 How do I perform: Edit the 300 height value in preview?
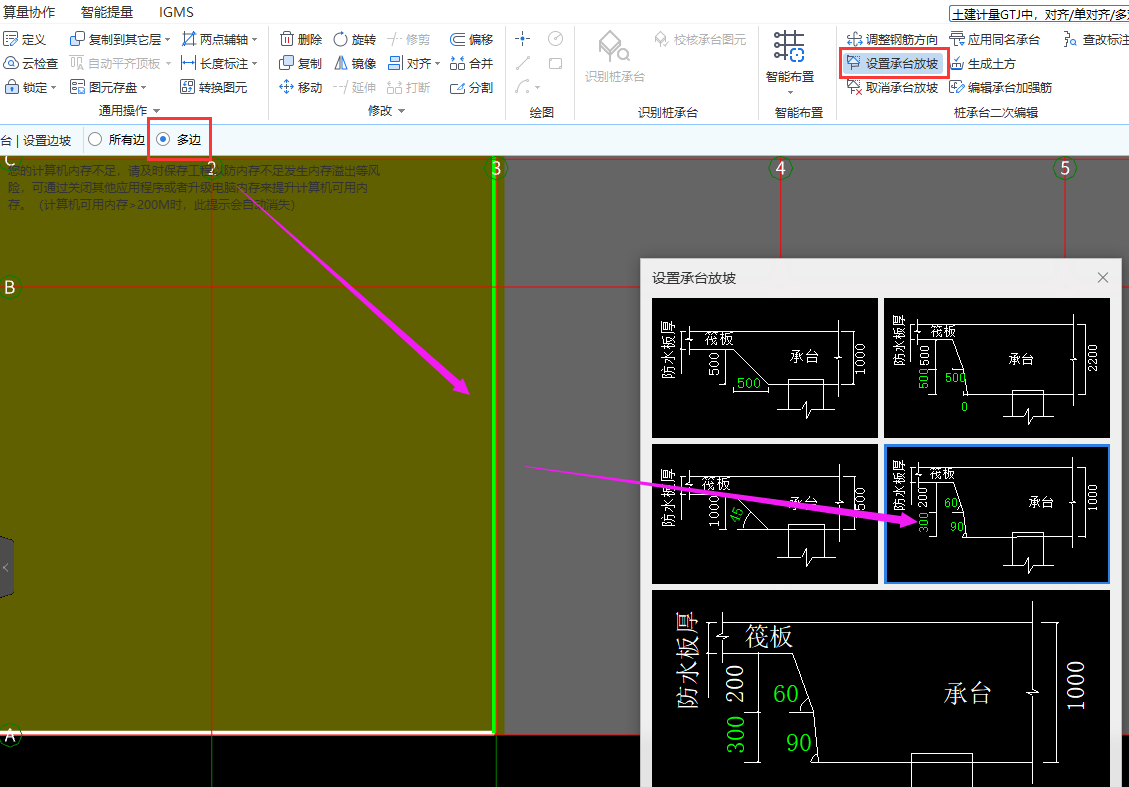point(736,734)
